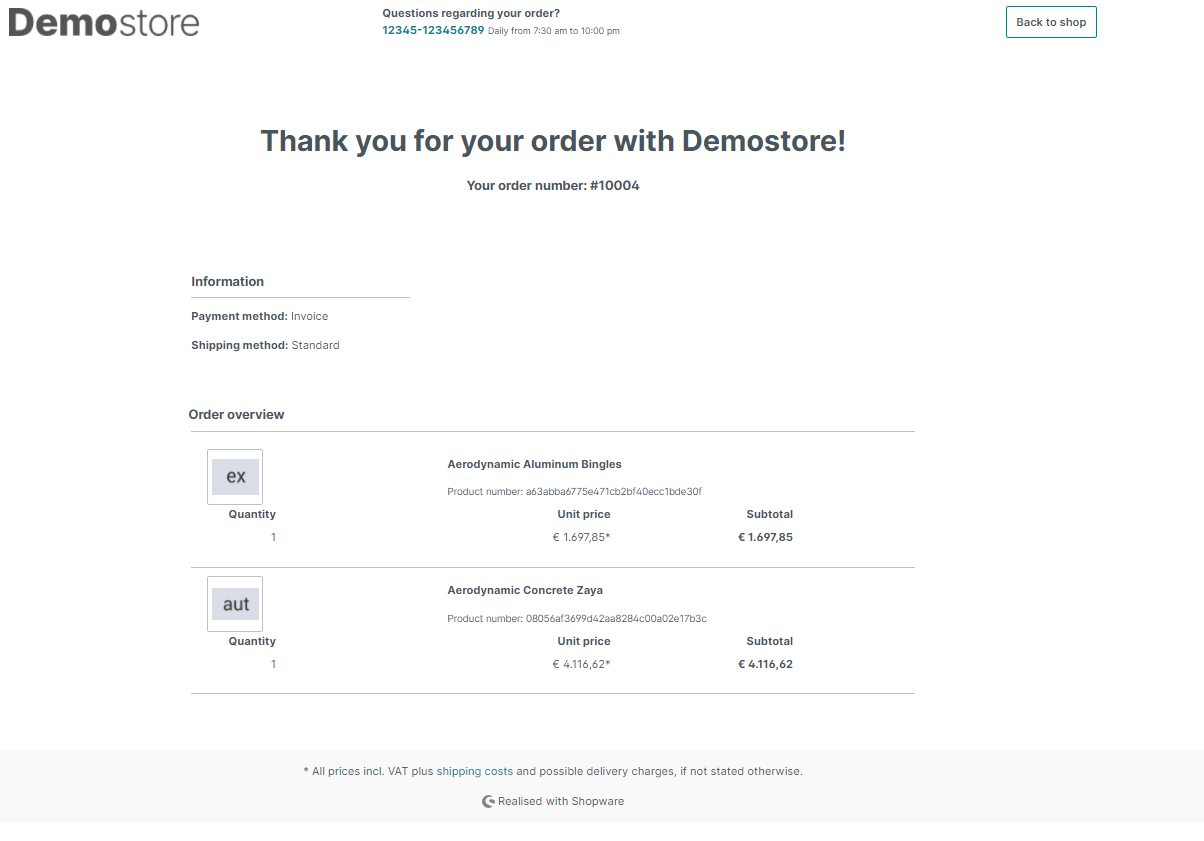Click the Information section heading
This screenshot has height=841, width=1204.
(228, 282)
